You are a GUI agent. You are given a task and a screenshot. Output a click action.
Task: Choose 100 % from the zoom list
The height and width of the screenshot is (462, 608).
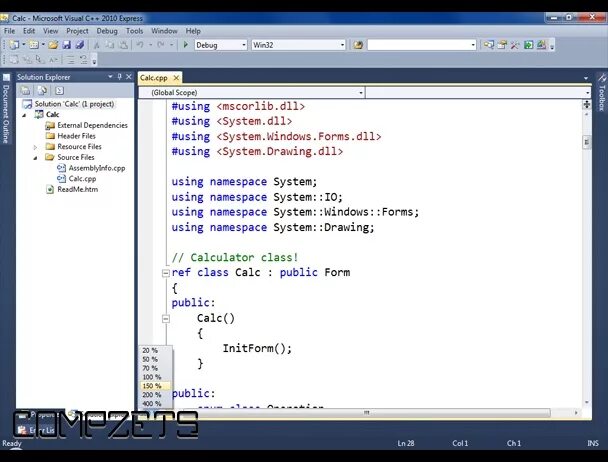pos(154,377)
